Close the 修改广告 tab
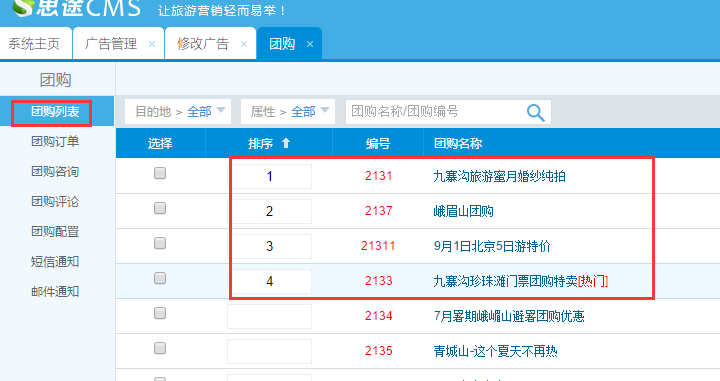Screen dimensions: 720x381 click(x=244, y=44)
